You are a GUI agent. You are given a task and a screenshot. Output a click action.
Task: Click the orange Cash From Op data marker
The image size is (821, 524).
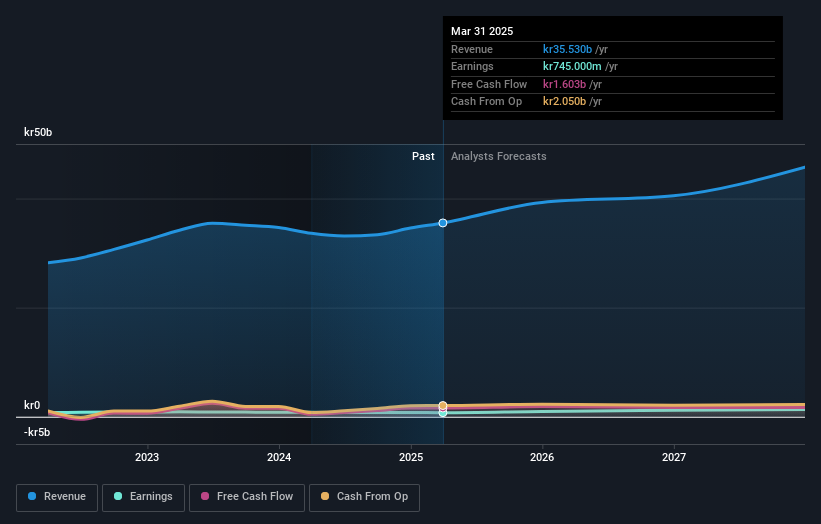click(x=443, y=405)
